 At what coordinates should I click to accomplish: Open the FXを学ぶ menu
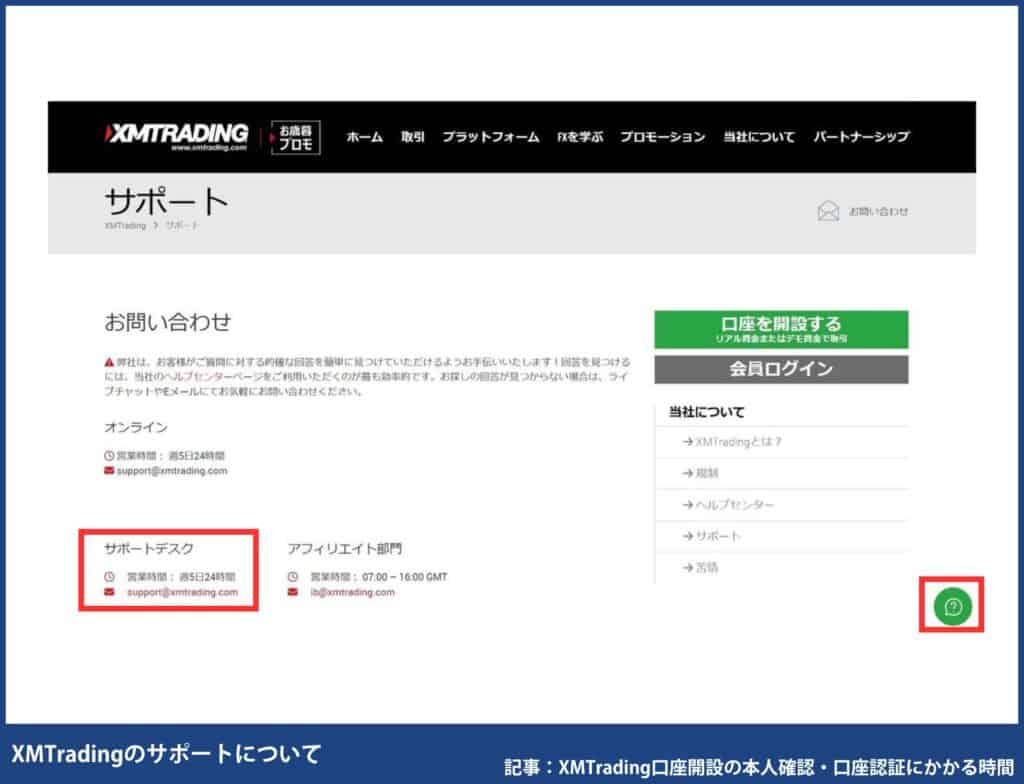point(580,137)
